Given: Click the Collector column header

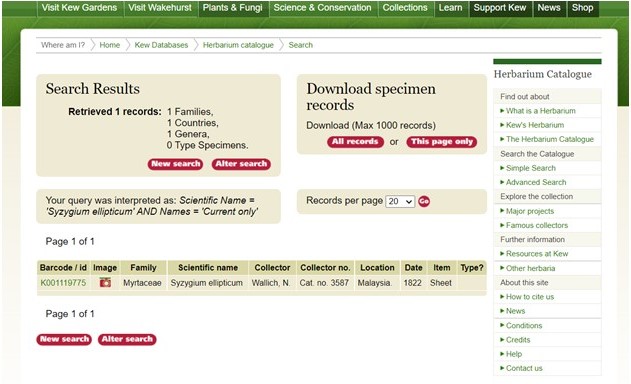Looking at the screenshot, I should pyautogui.click(x=272, y=268).
